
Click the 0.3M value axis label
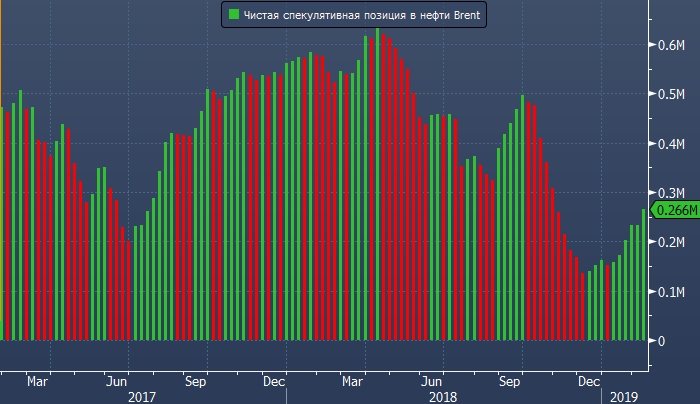click(671, 192)
